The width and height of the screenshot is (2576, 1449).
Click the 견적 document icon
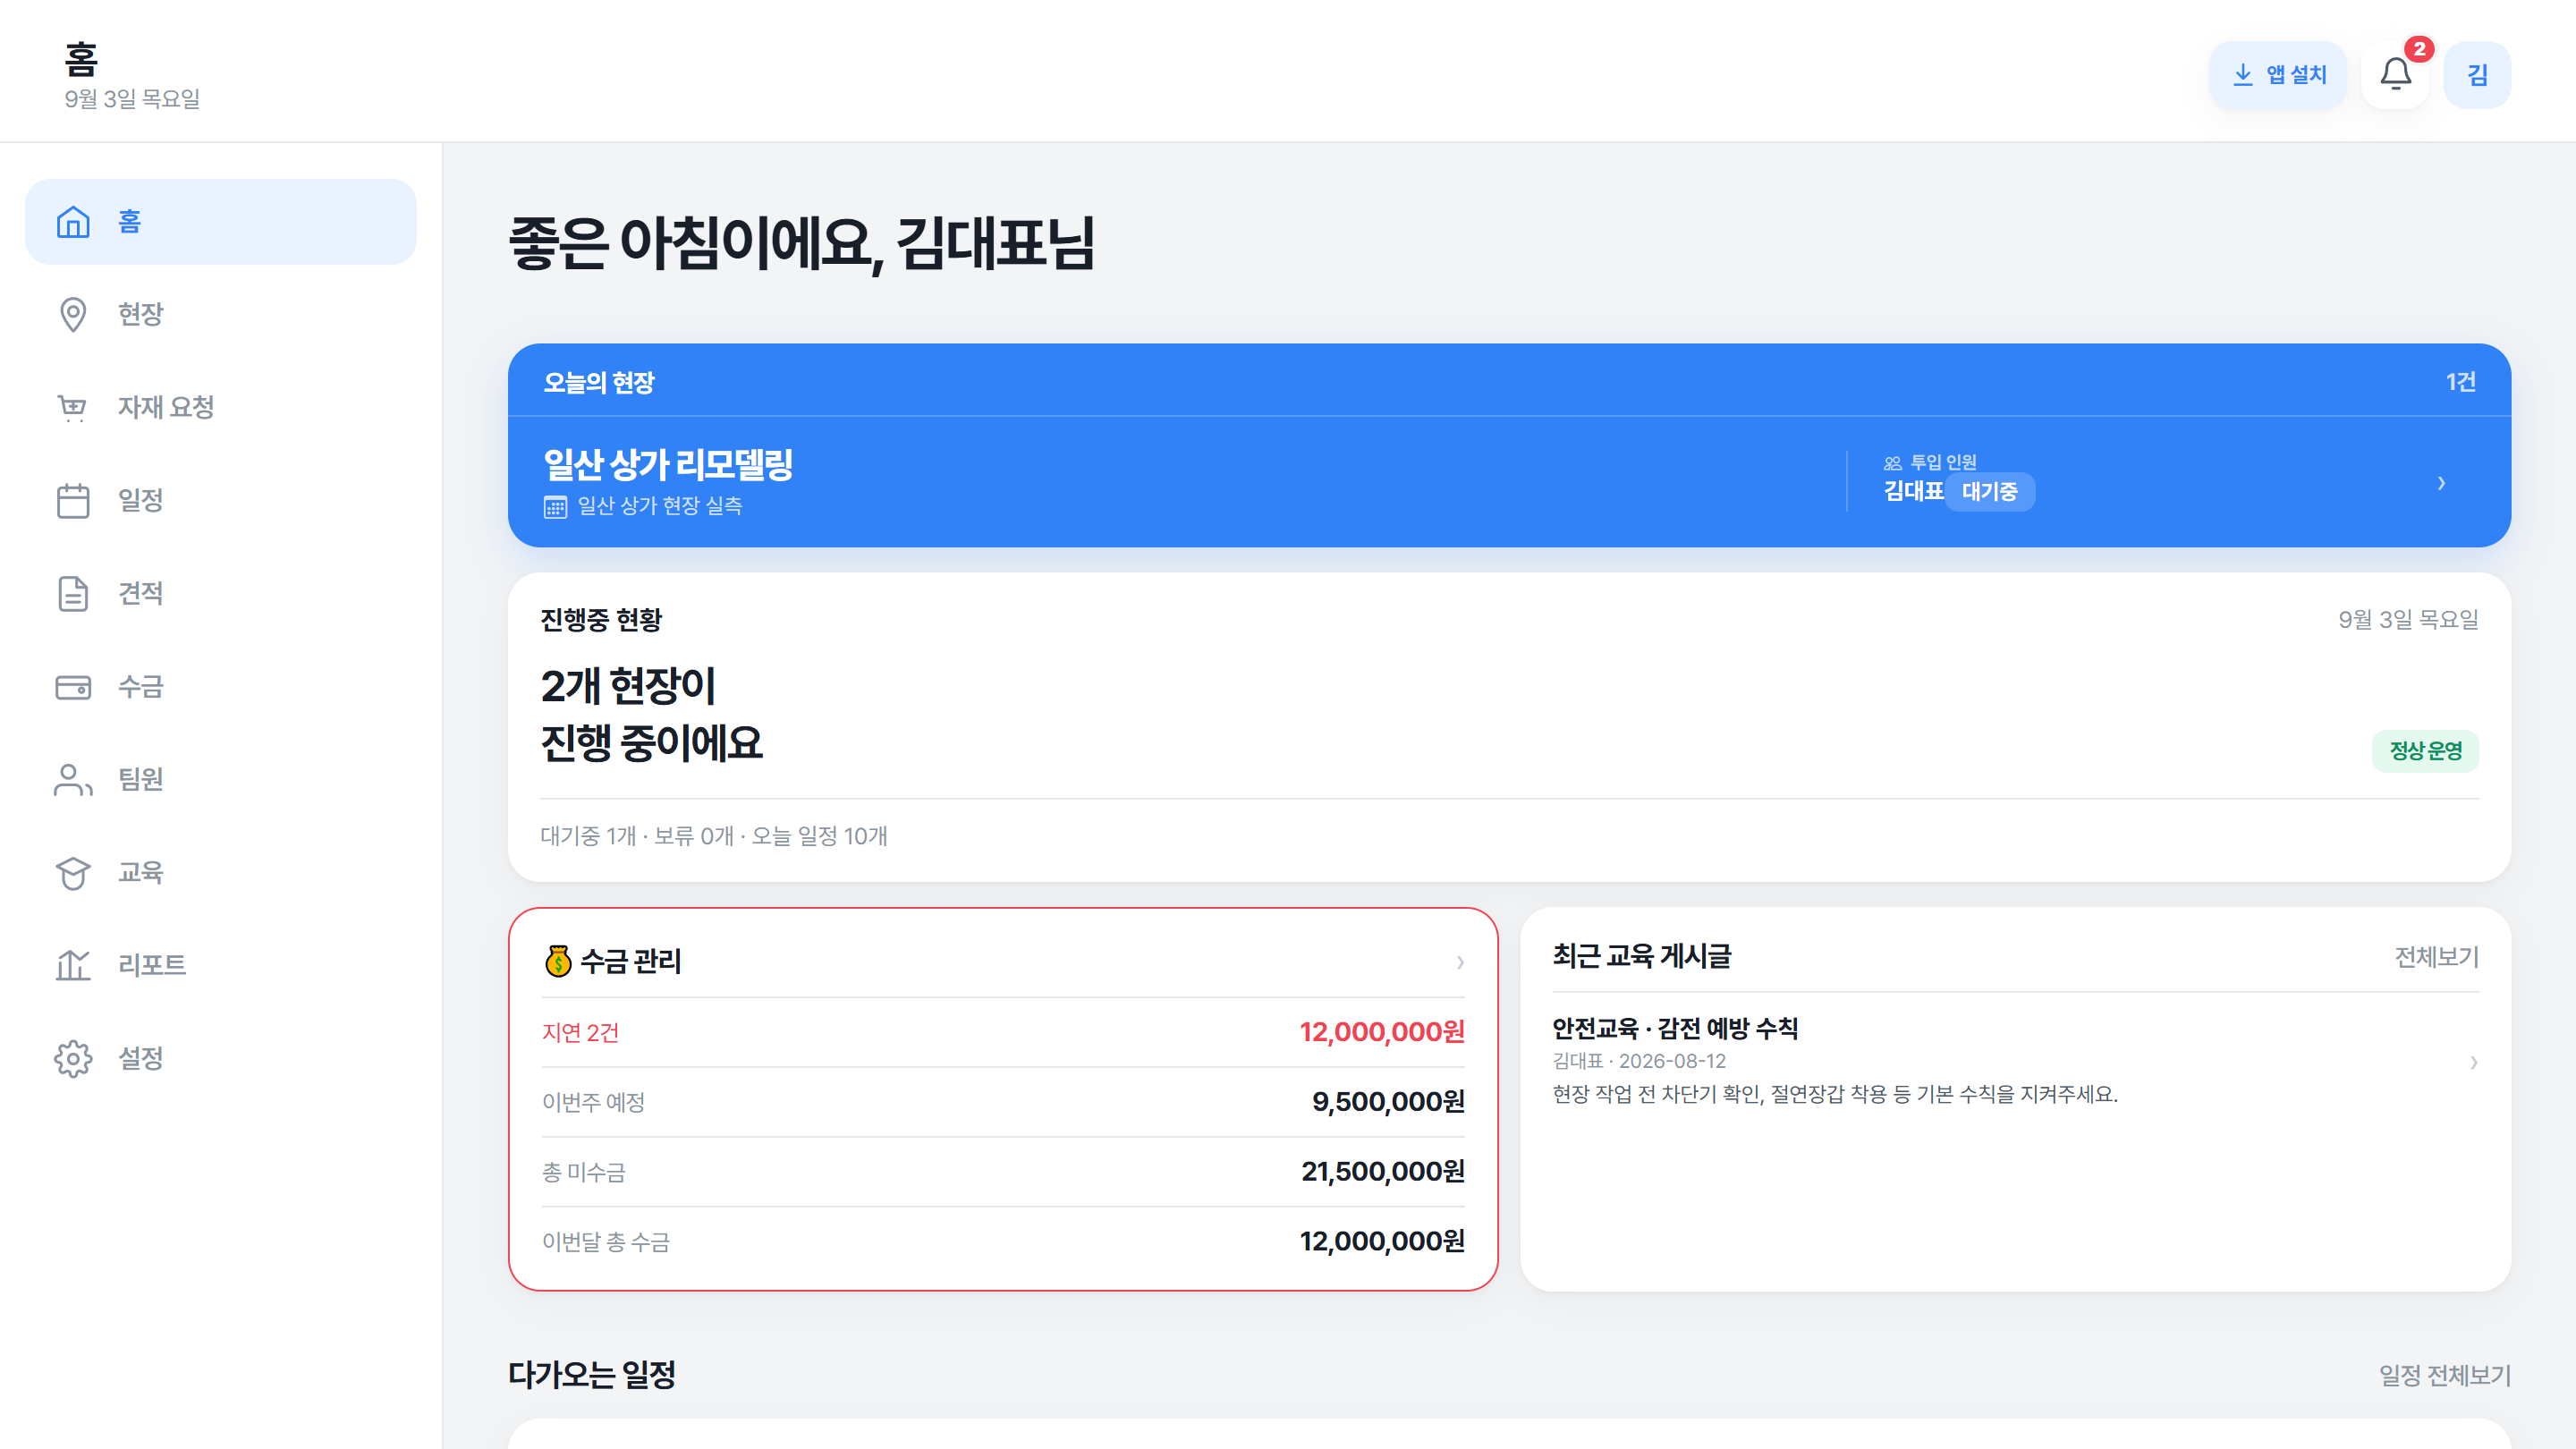click(x=73, y=594)
